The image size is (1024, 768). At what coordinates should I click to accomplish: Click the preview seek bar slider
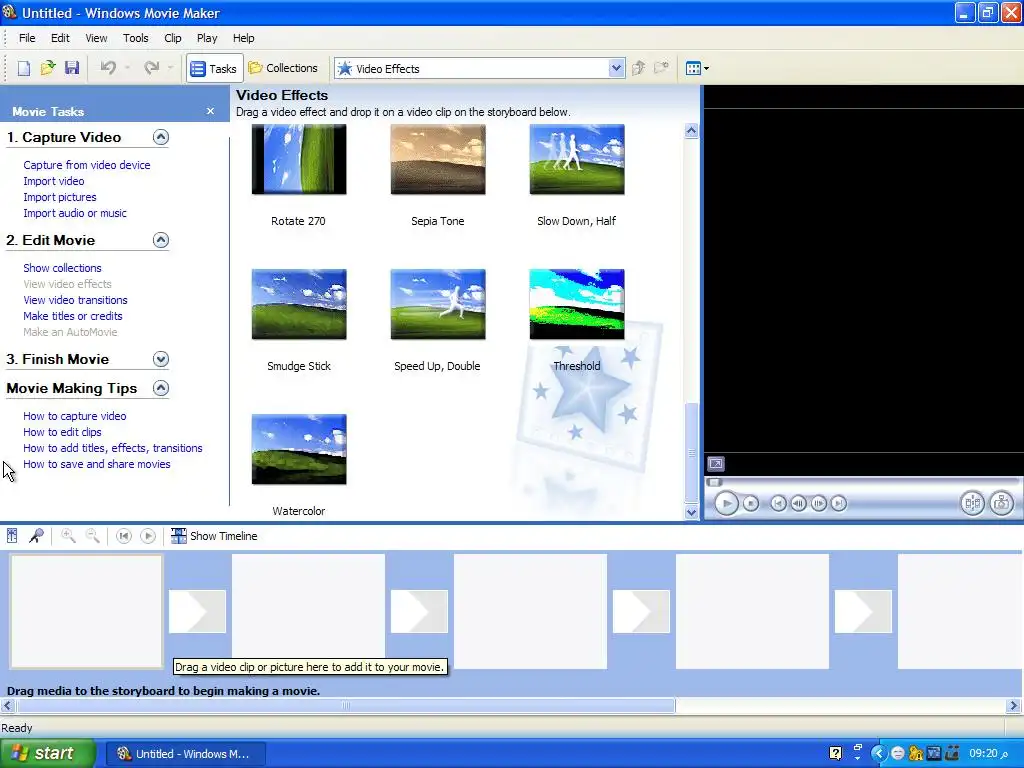tap(714, 483)
